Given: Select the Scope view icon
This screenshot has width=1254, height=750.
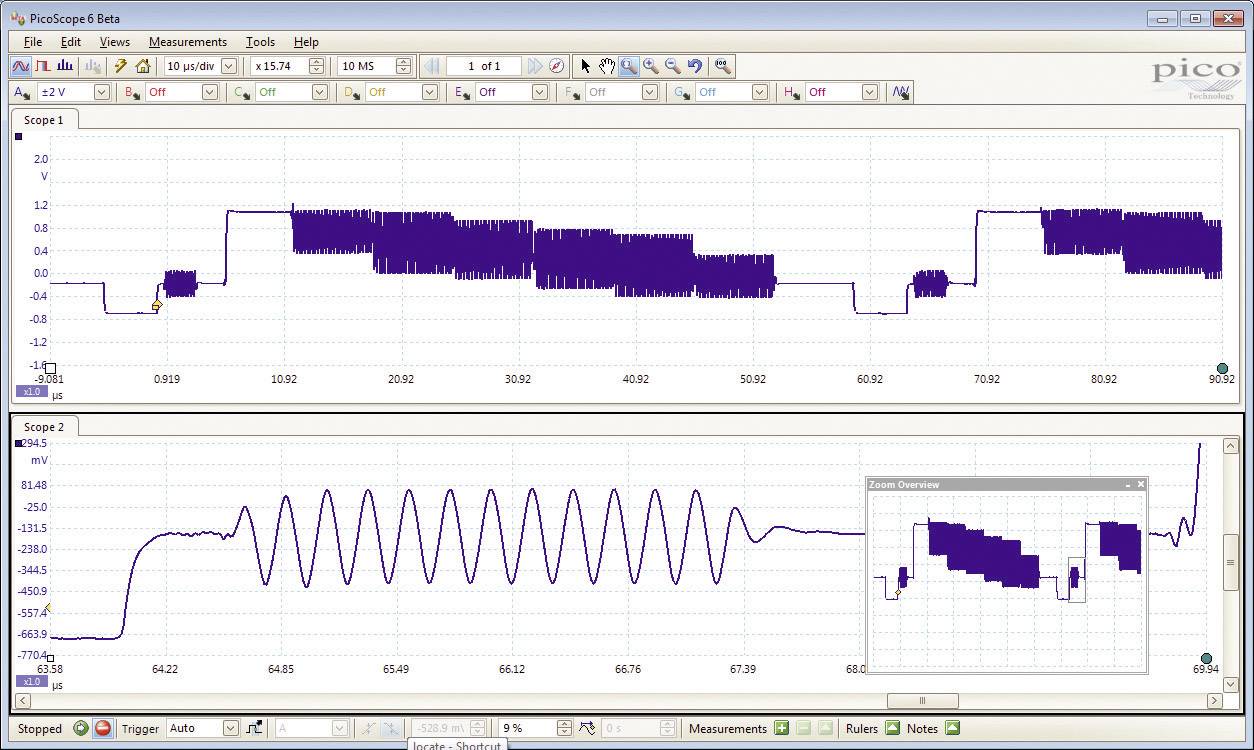Looking at the screenshot, I should 20,66.
